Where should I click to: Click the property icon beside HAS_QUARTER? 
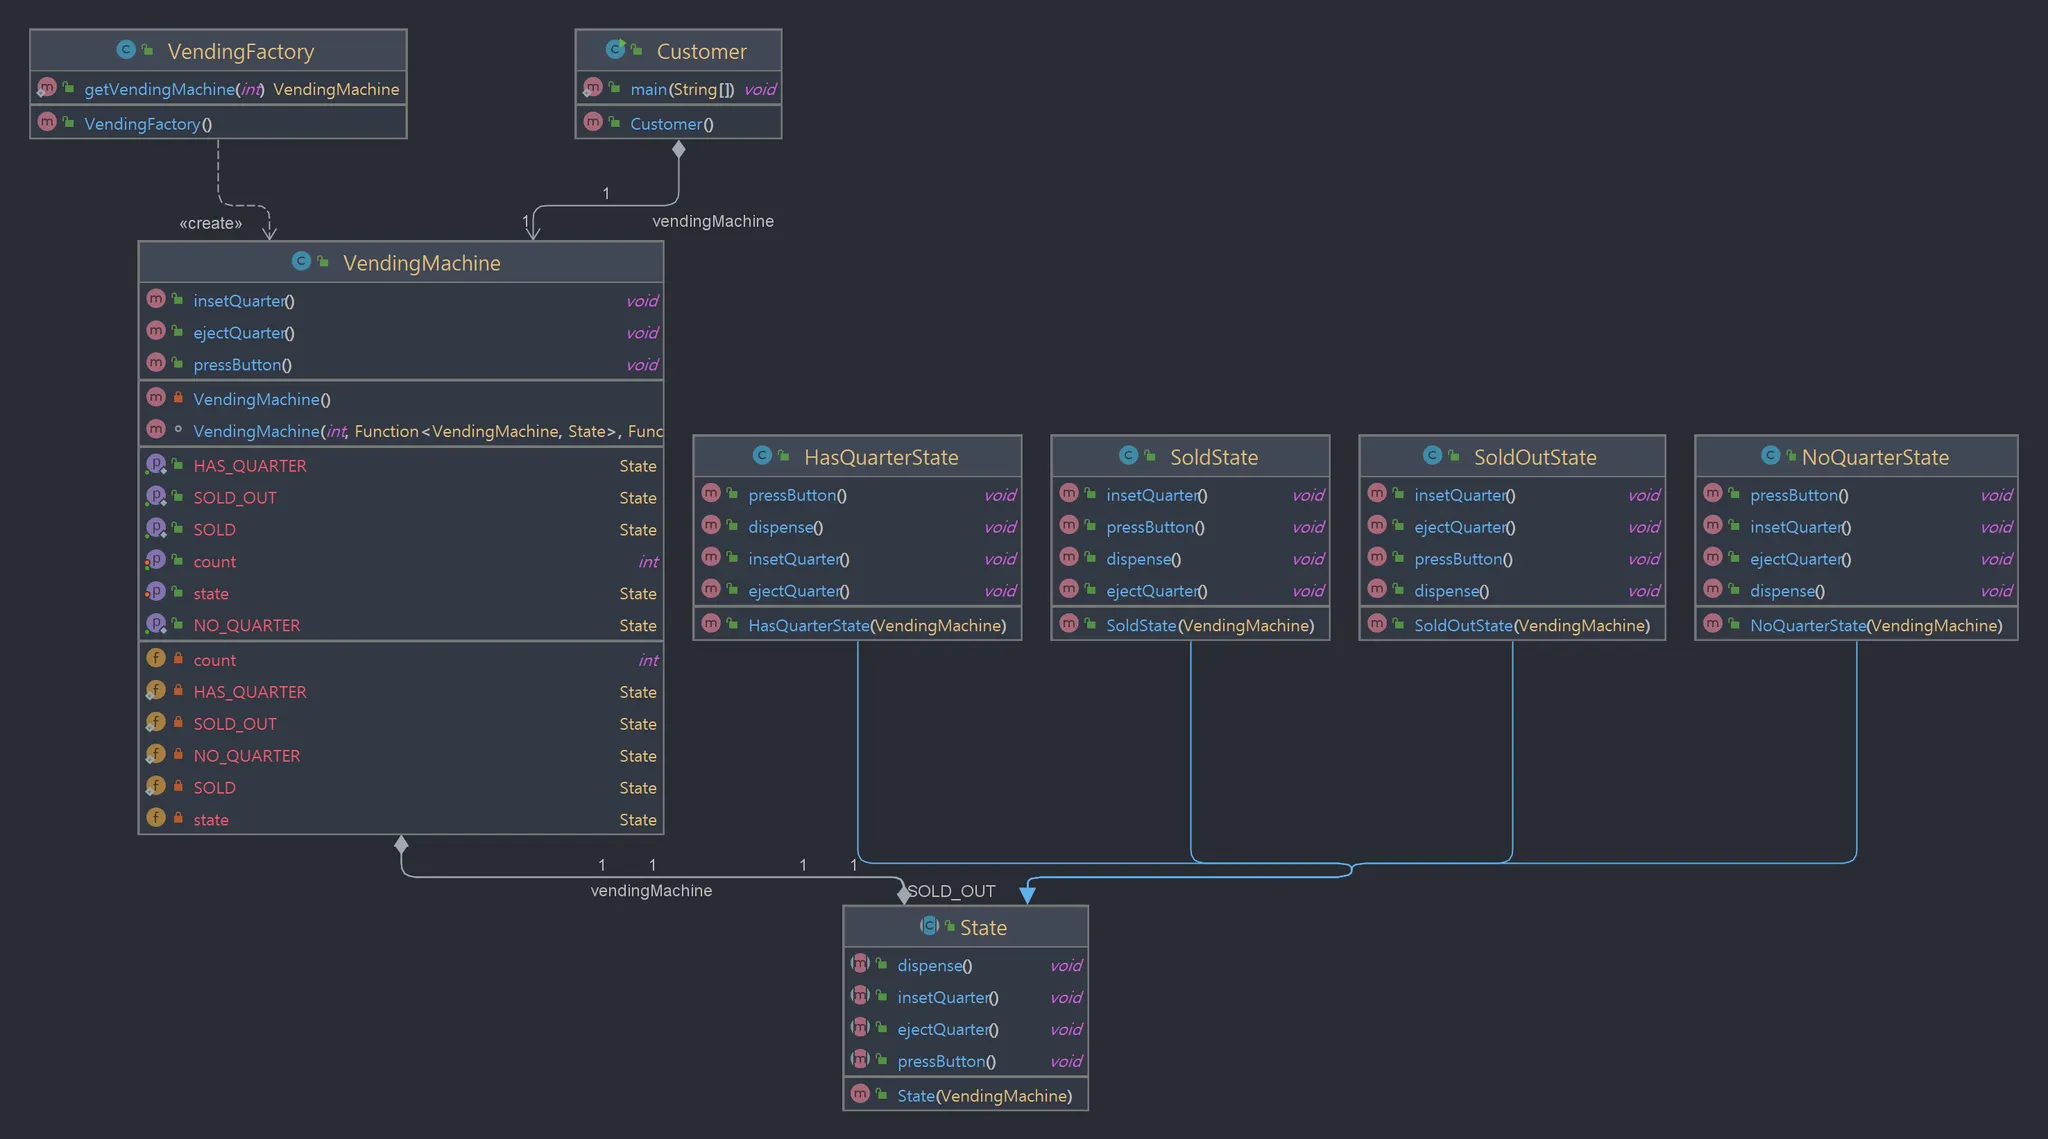[155, 464]
